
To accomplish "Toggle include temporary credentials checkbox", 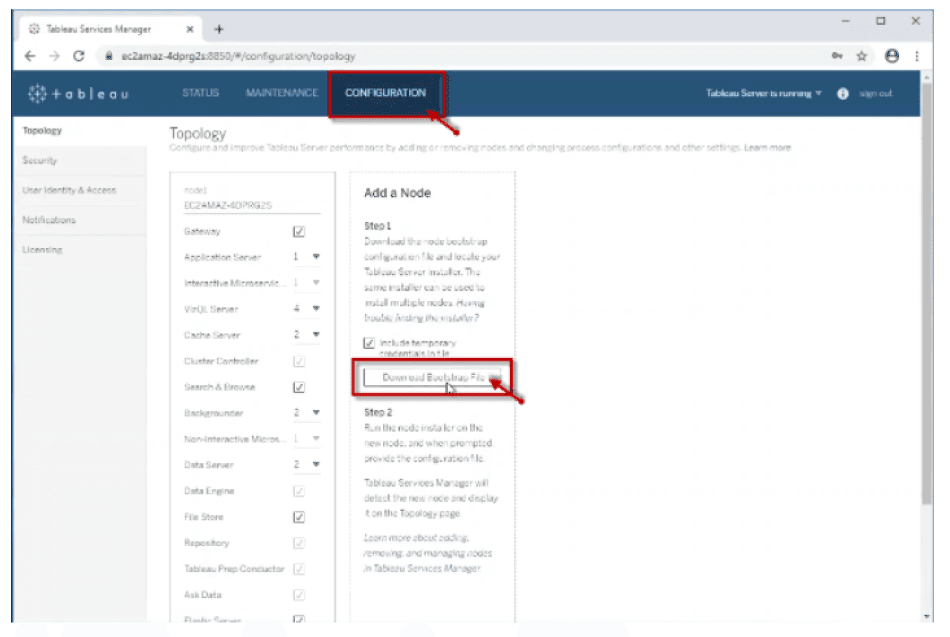I will (x=369, y=343).
